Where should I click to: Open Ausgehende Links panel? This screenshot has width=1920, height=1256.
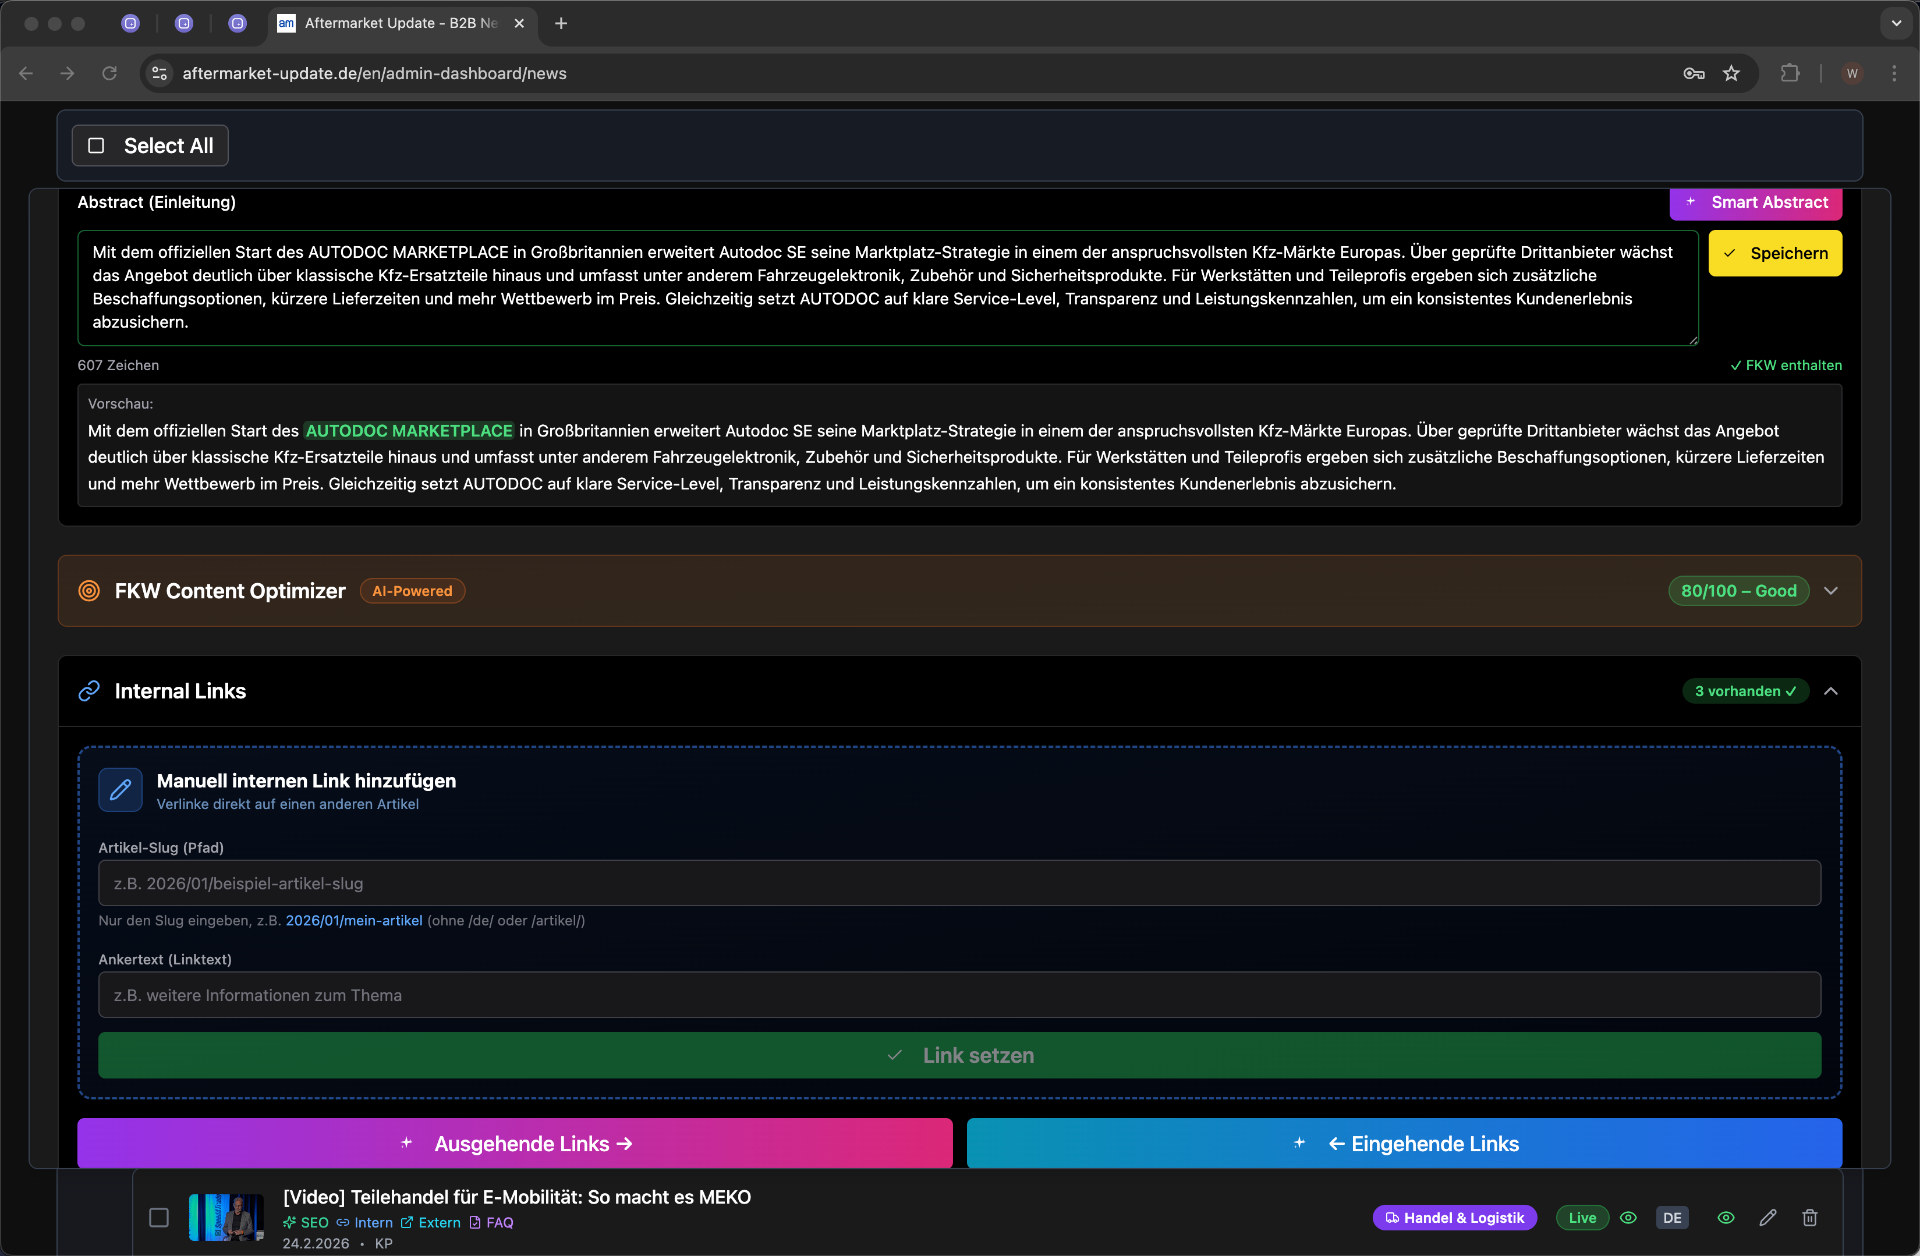[x=515, y=1143]
